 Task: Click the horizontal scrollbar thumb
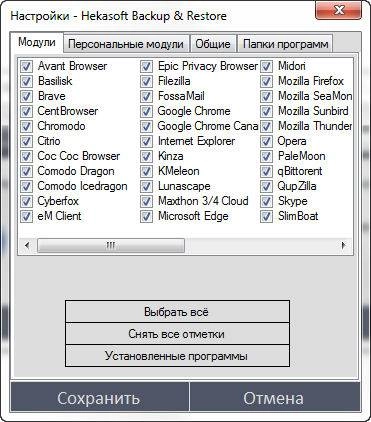click(111, 246)
